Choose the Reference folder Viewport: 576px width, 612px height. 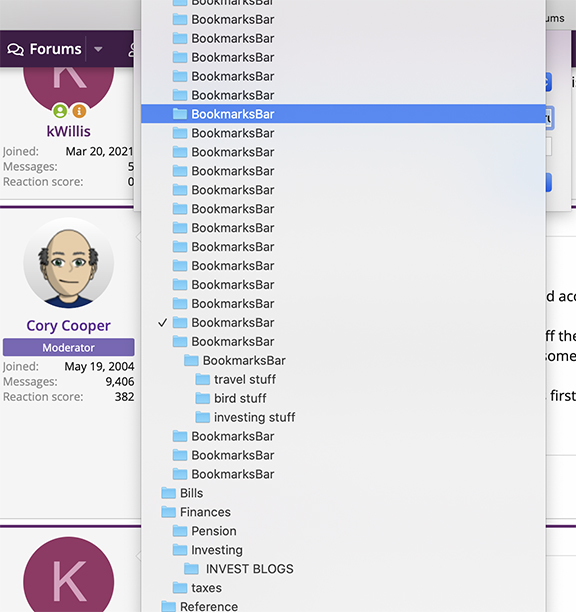[343, 606]
